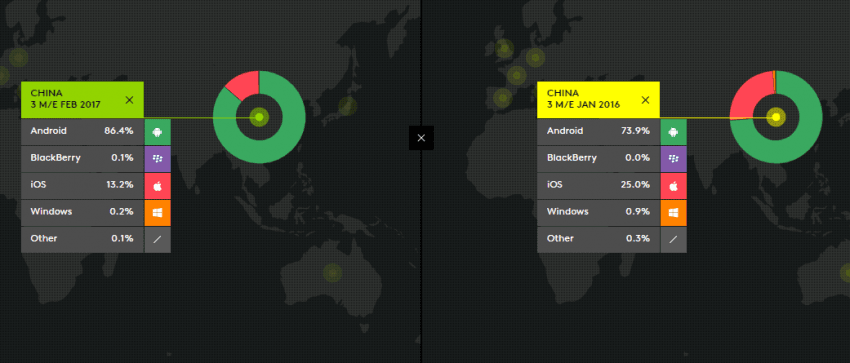The image size is (850, 363).
Task: Click the Apple iOS icon in the Jan 2016 panel
Action: [674, 186]
